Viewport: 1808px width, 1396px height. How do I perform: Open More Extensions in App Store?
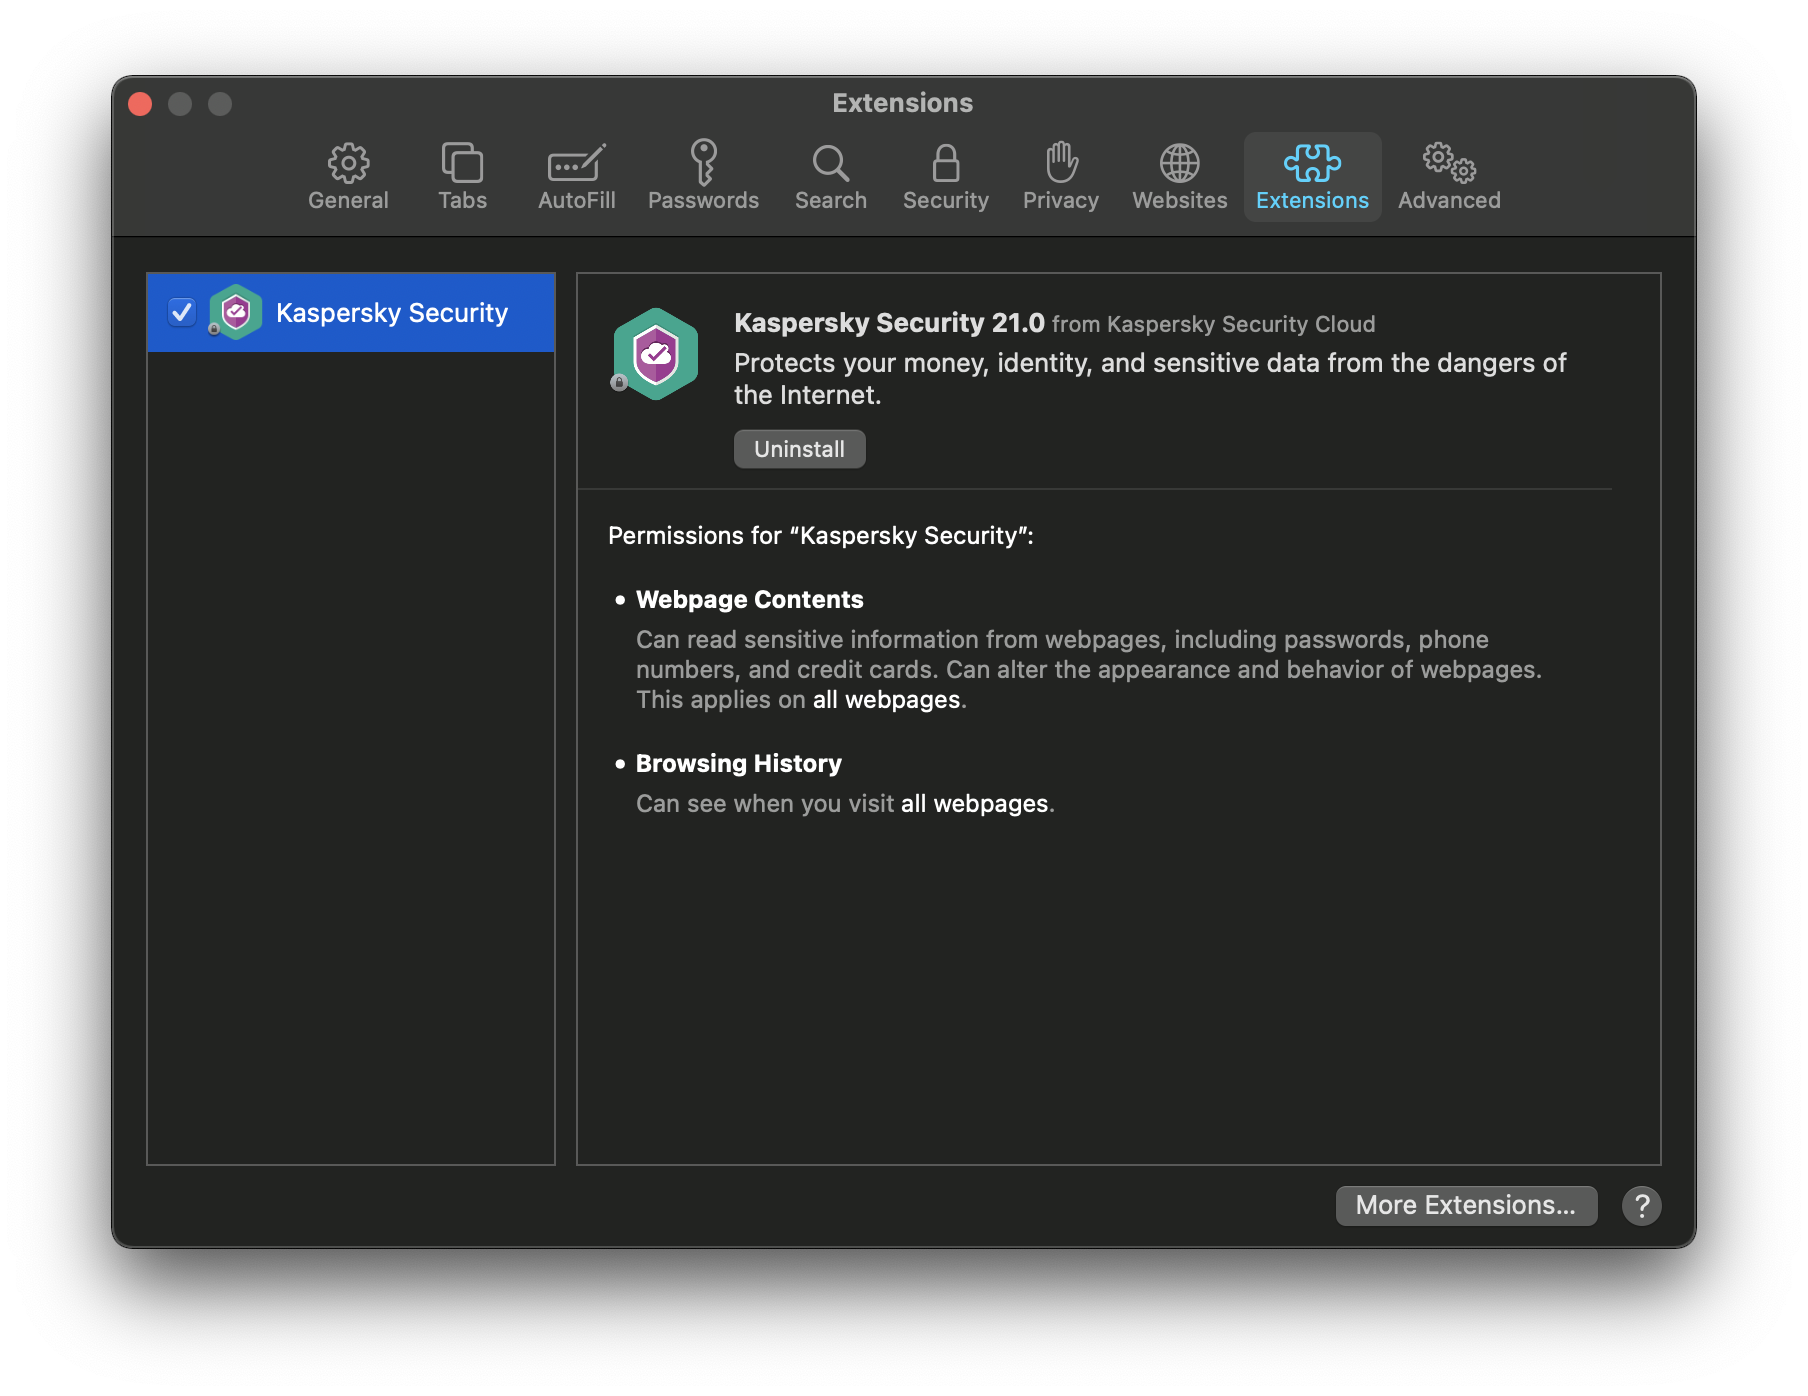(x=1465, y=1205)
